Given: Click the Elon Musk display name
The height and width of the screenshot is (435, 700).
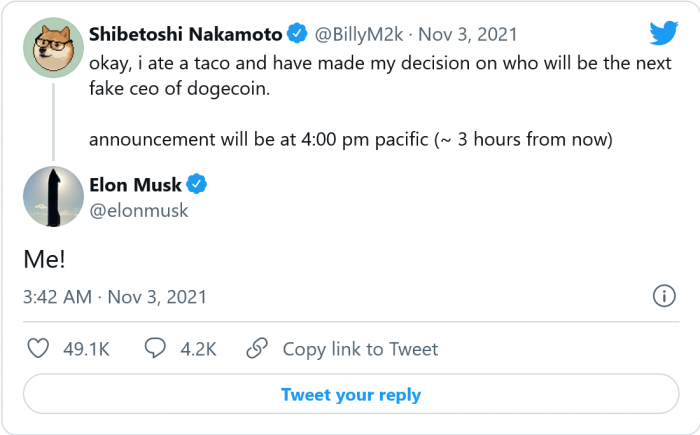Looking at the screenshot, I should (x=135, y=184).
